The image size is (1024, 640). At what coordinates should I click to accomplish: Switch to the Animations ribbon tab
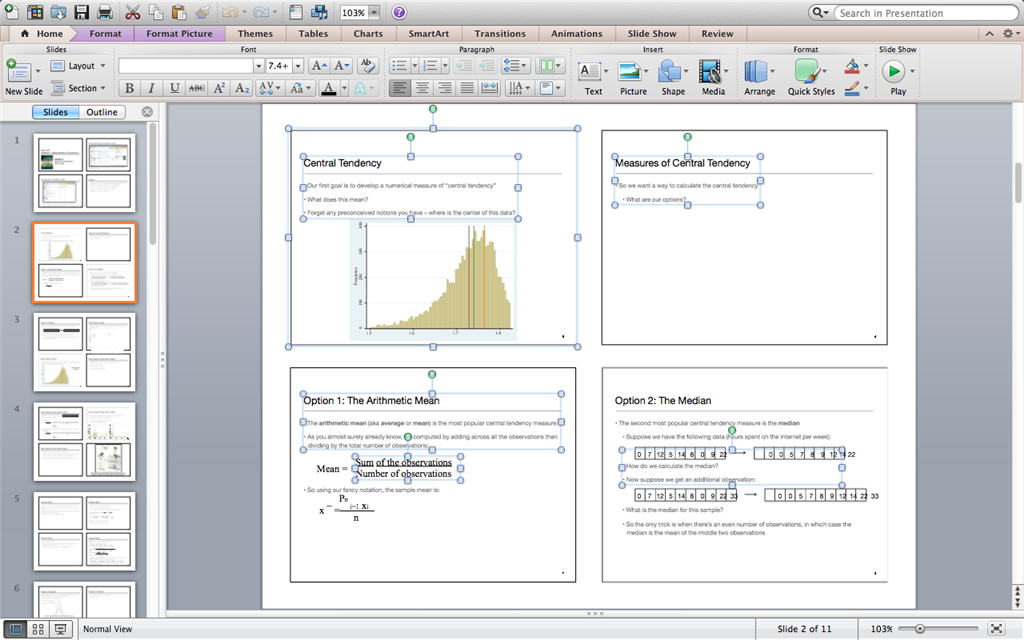tap(577, 33)
